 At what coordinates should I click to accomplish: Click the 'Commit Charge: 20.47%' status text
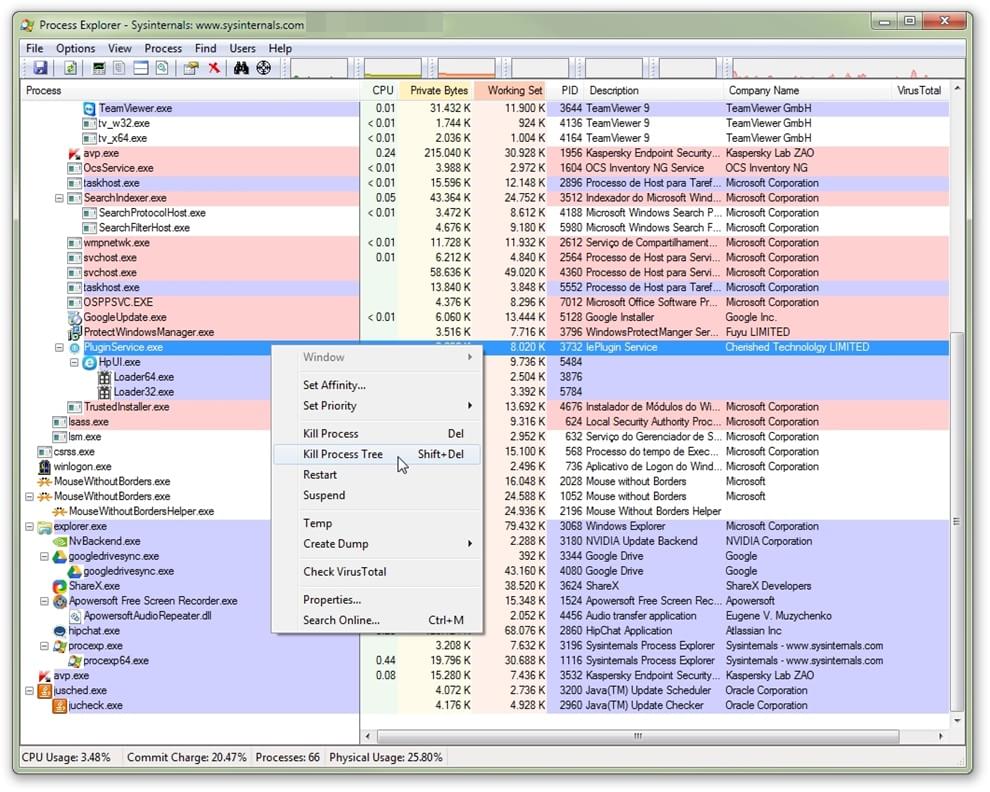(186, 757)
